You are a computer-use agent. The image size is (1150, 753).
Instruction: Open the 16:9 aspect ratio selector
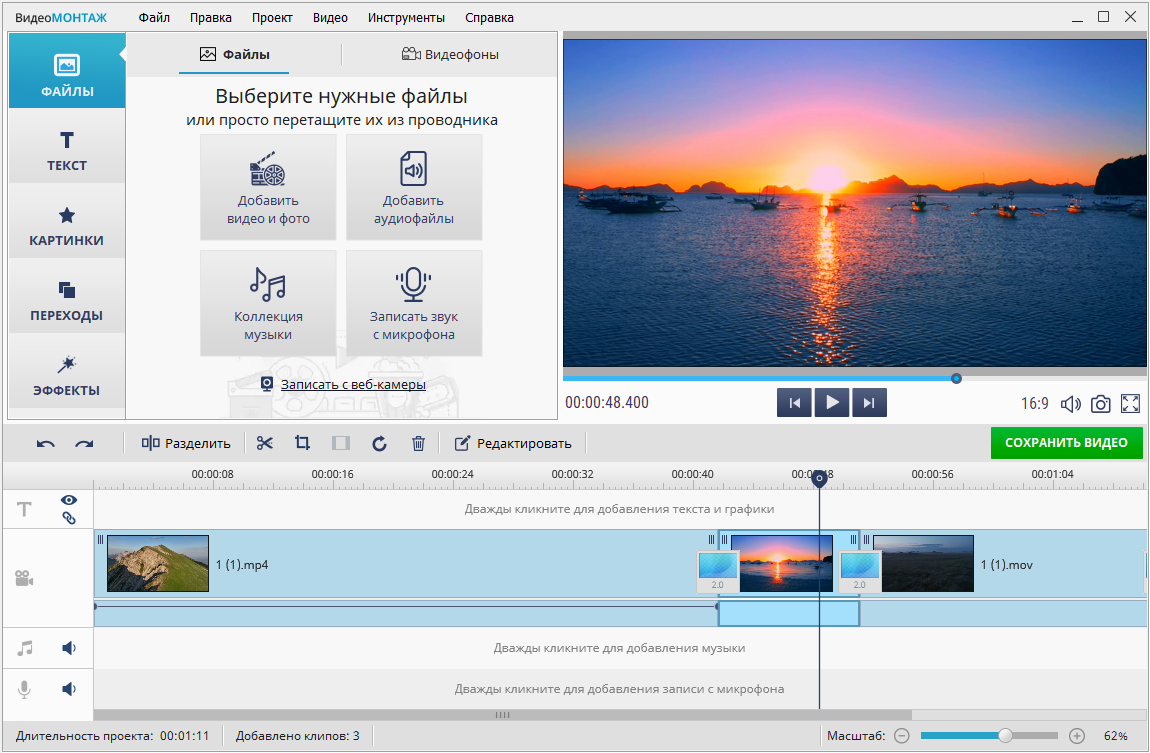[1034, 404]
